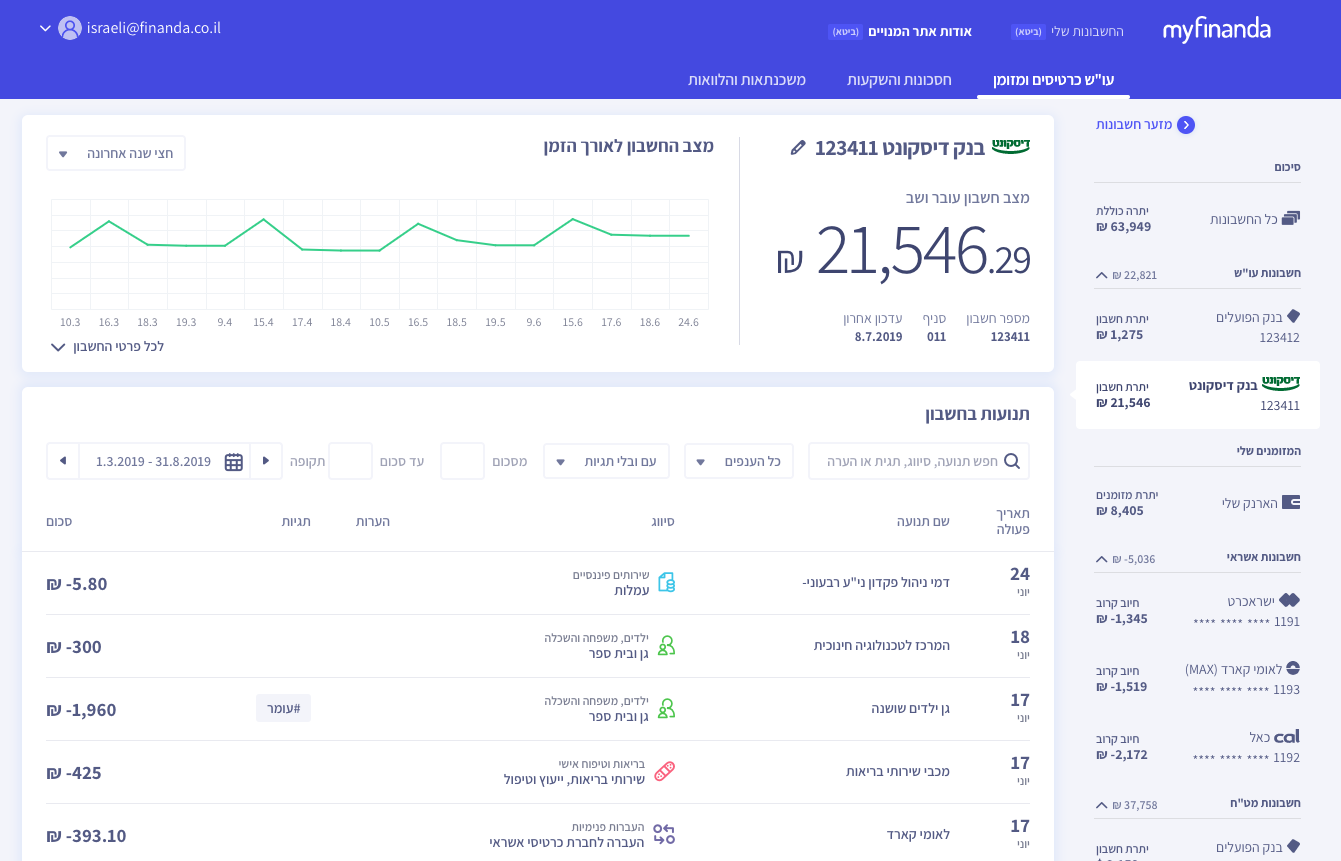Select ישראכרט card icon
1341x861 pixels.
point(1290,600)
